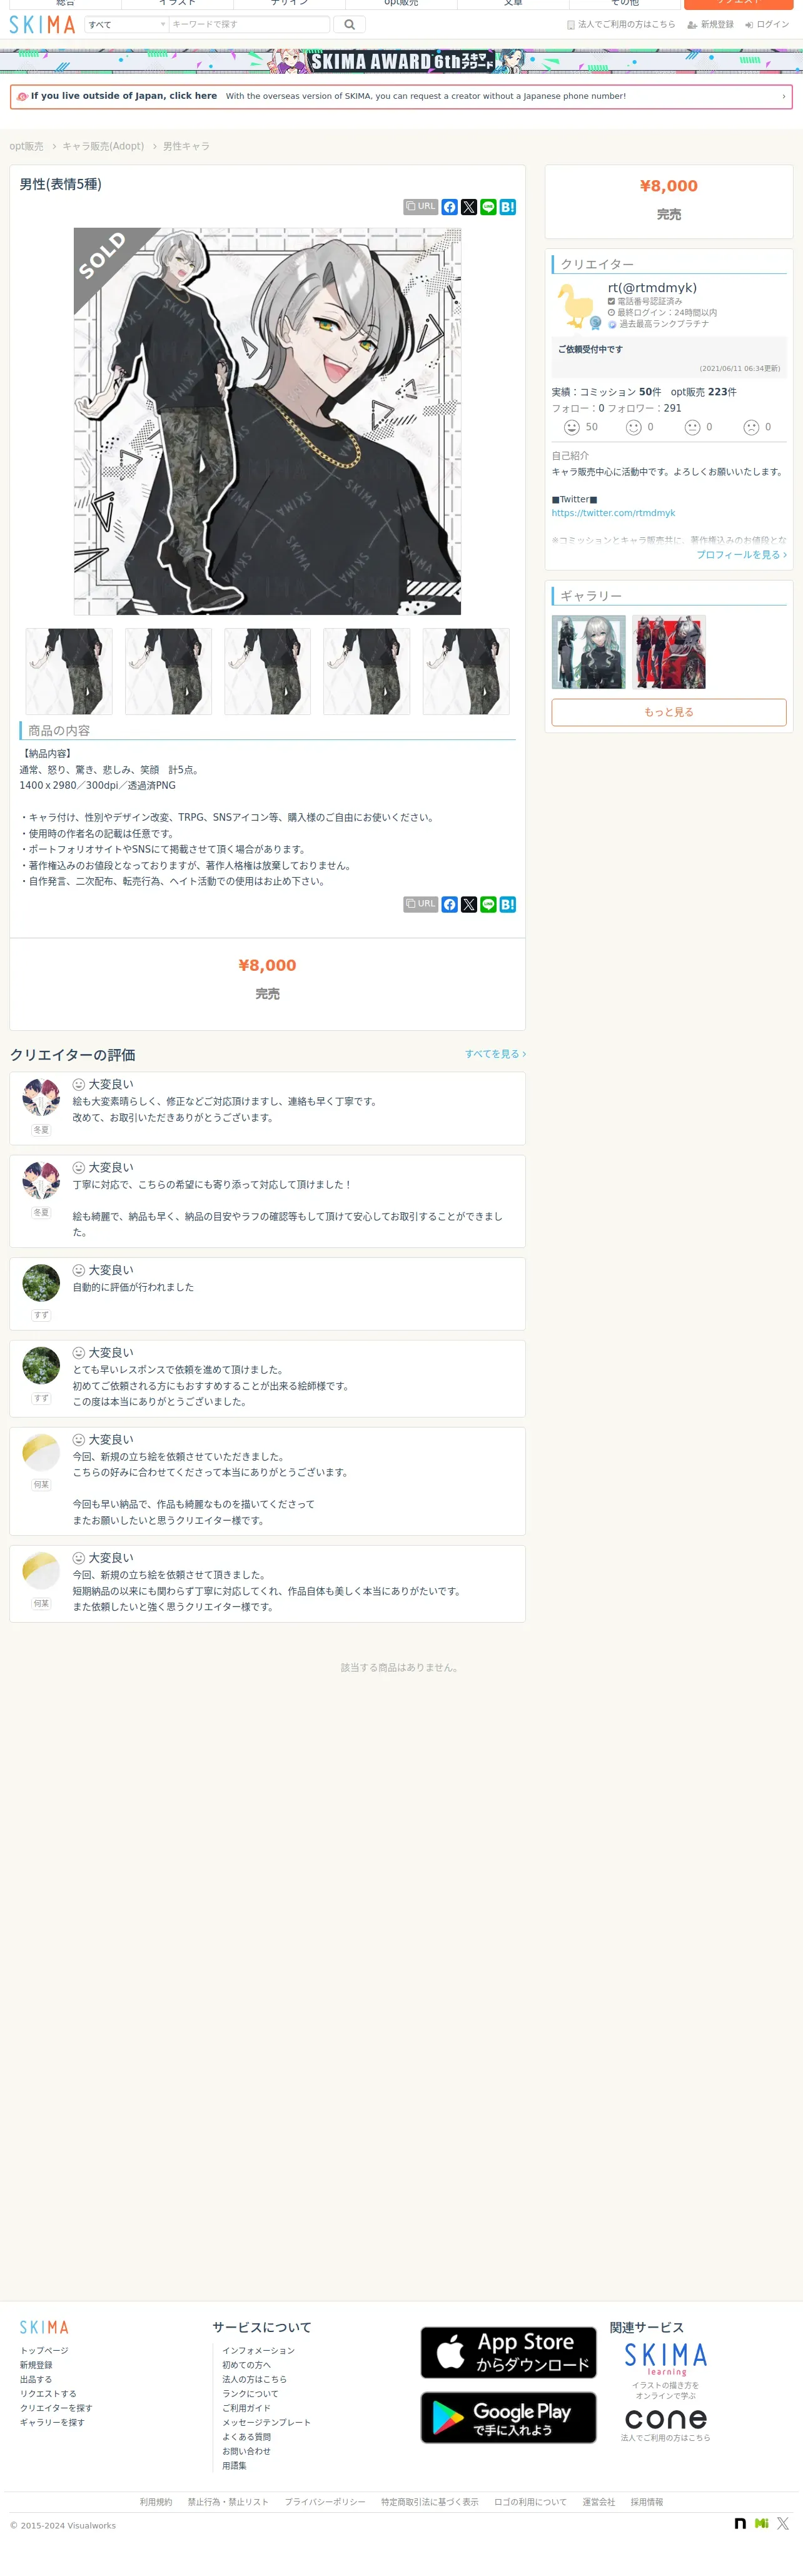Viewport: 803px width, 2576px height.
Task: Open the SKIMA AWARD 6th banner
Action: point(401,61)
